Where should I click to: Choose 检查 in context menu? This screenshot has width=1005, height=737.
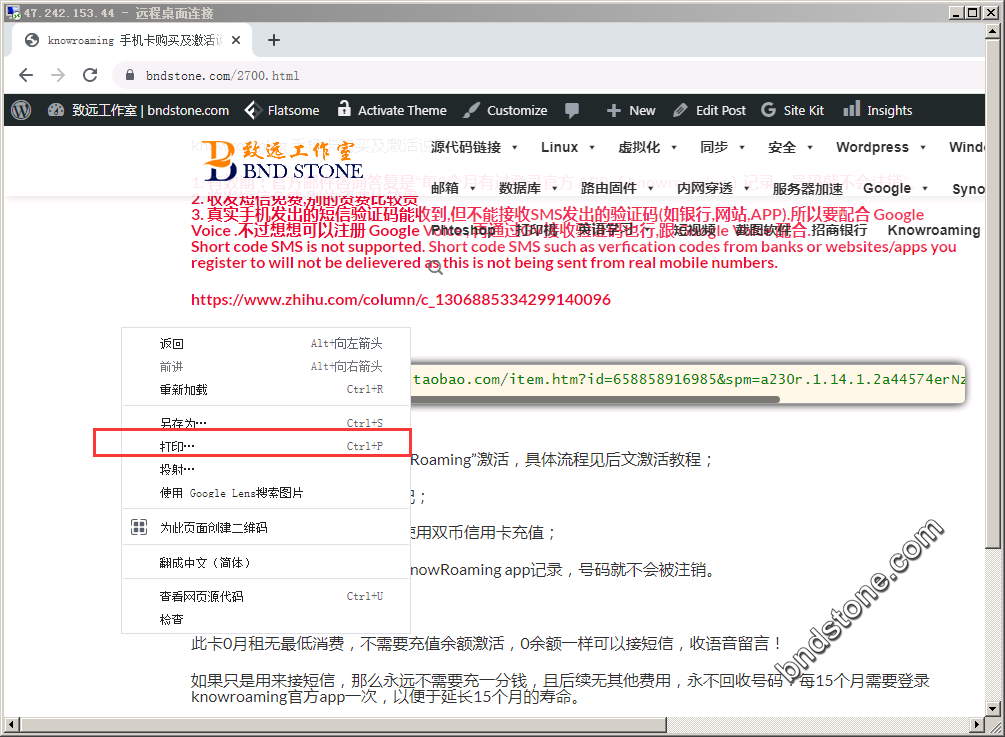(266, 619)
